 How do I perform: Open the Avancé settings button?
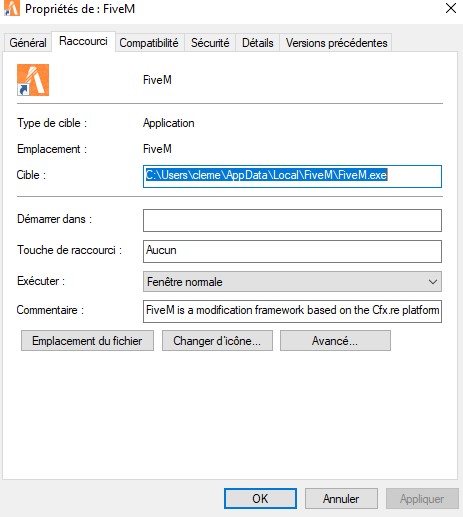(335, 341)
